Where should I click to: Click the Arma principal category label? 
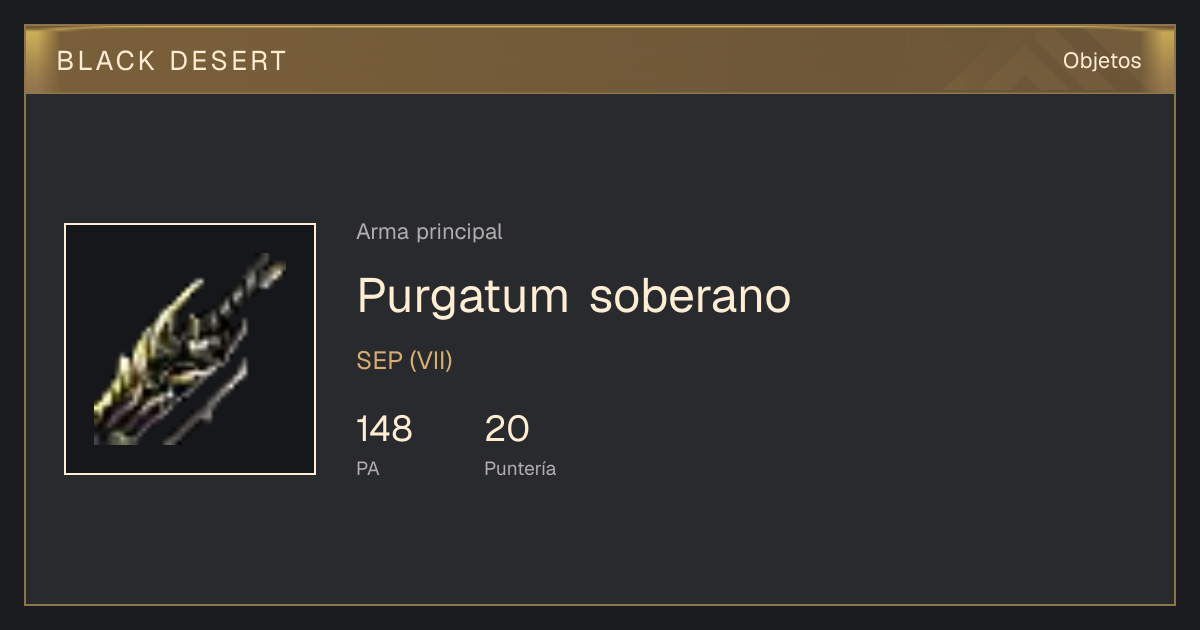point(429,232)
